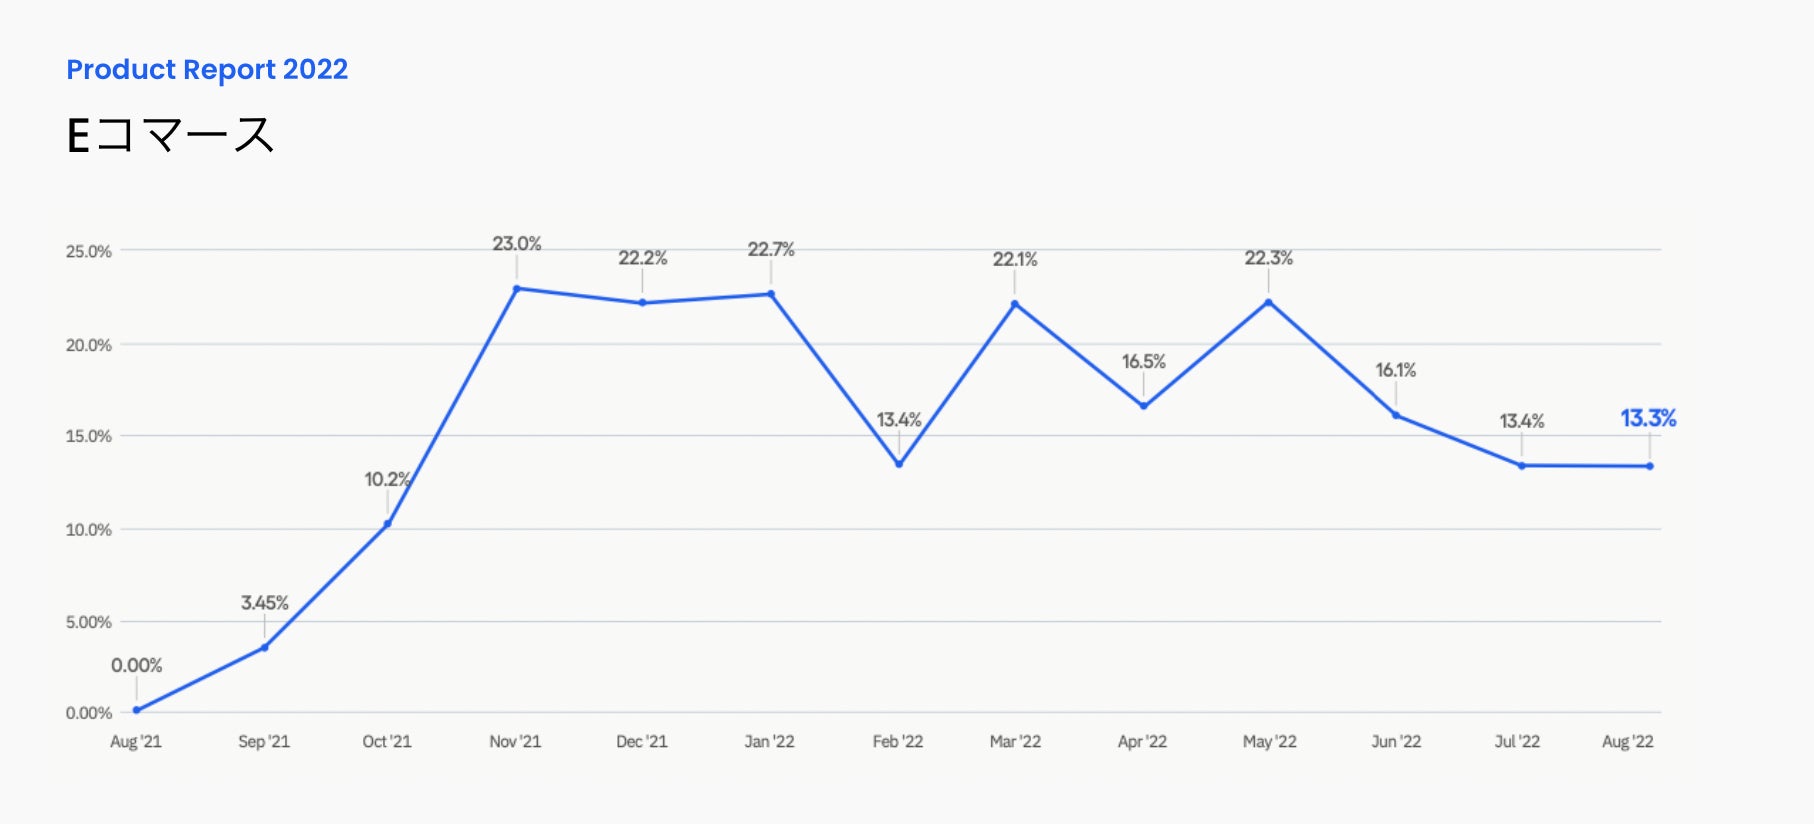Viewport: 1814px width, 824px height.
Task: Select the Jul '22 data point
Action: [1522, 466]
